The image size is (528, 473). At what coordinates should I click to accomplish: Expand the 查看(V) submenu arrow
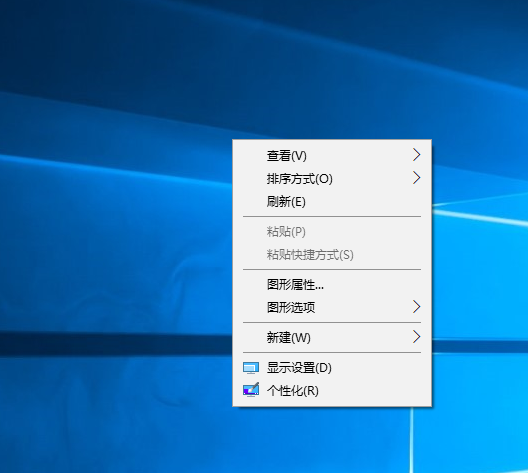pyautogui.click(x=417, y=155)
